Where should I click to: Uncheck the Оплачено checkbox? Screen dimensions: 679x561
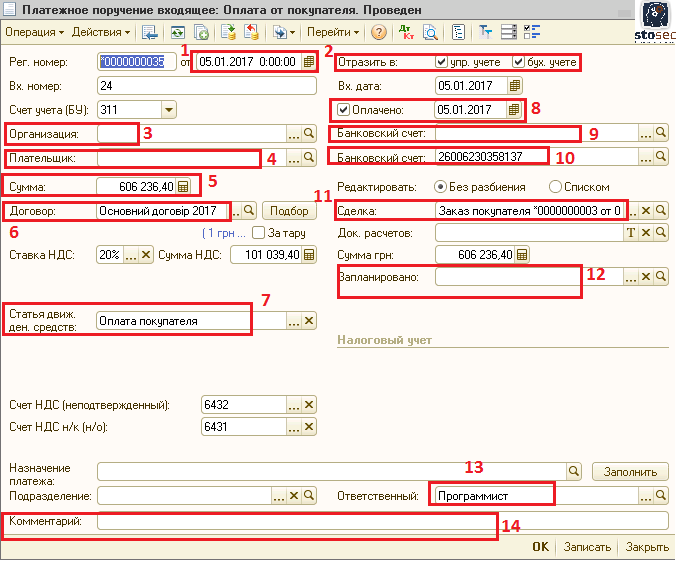pyautogui.click(x=343, y=110)
